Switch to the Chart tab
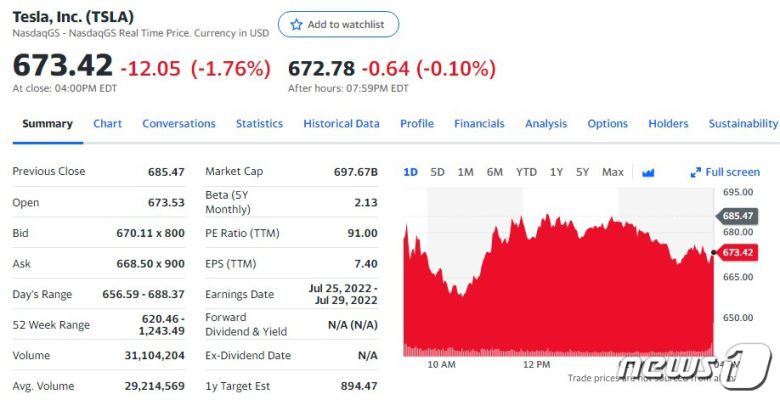Screen dimensions: 780x400 click(107, 124)
